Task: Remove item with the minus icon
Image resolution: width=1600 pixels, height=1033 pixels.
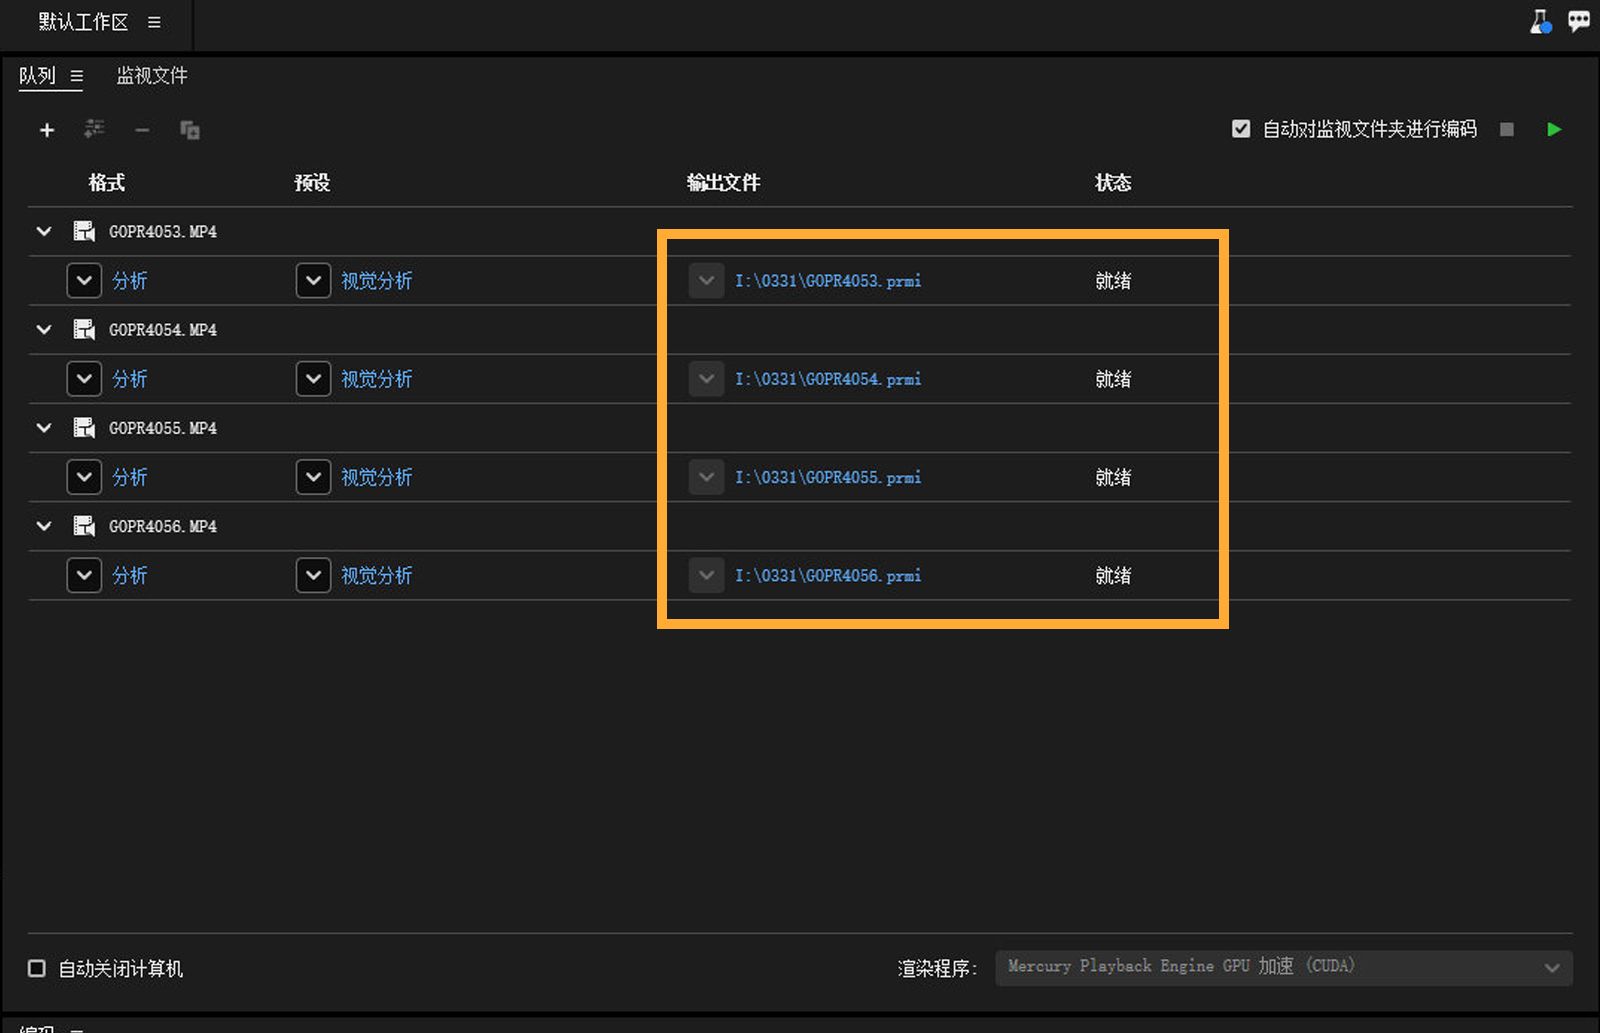Action: [142, 130]
